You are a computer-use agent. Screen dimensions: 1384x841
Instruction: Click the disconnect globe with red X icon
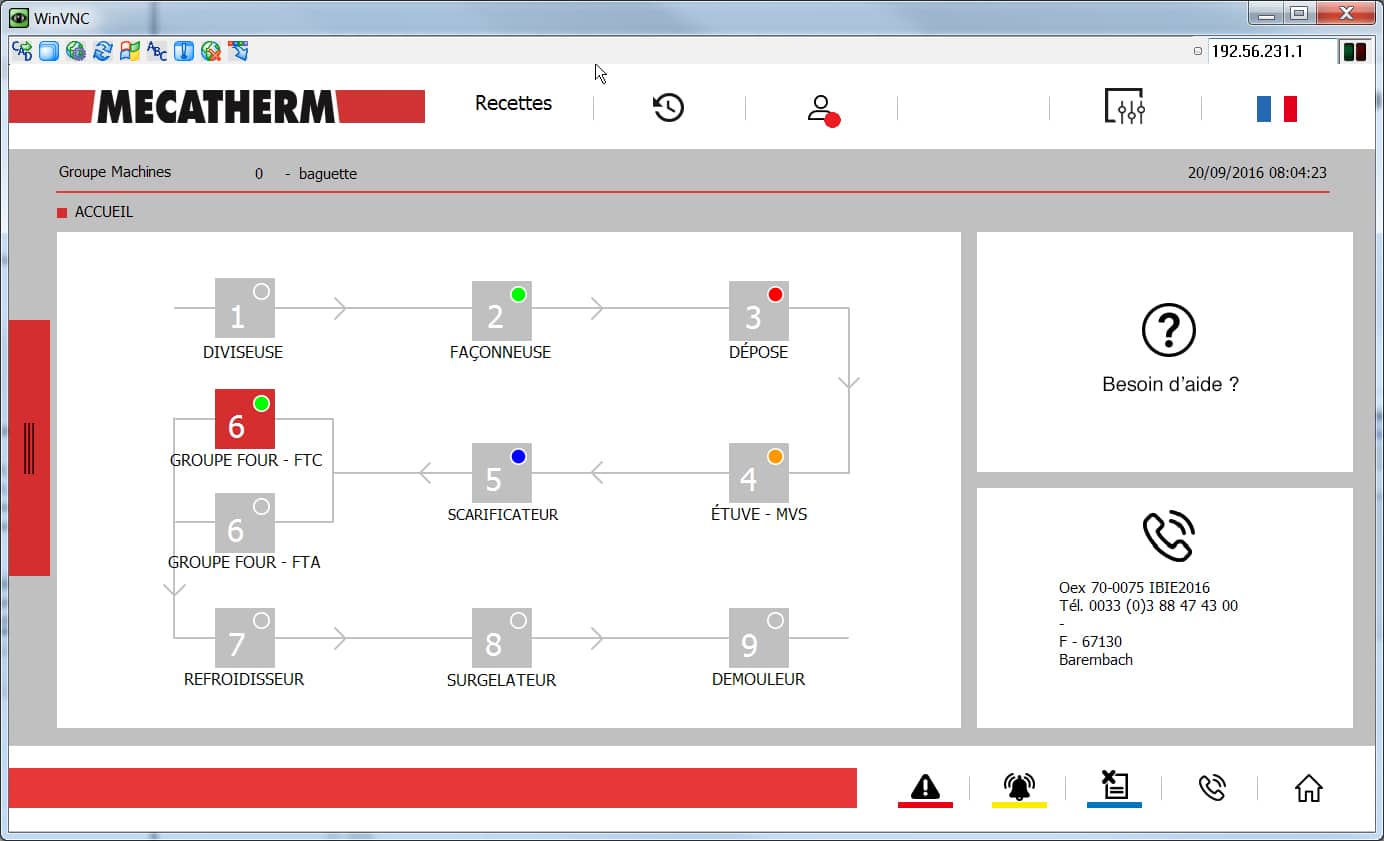(211, 51)
